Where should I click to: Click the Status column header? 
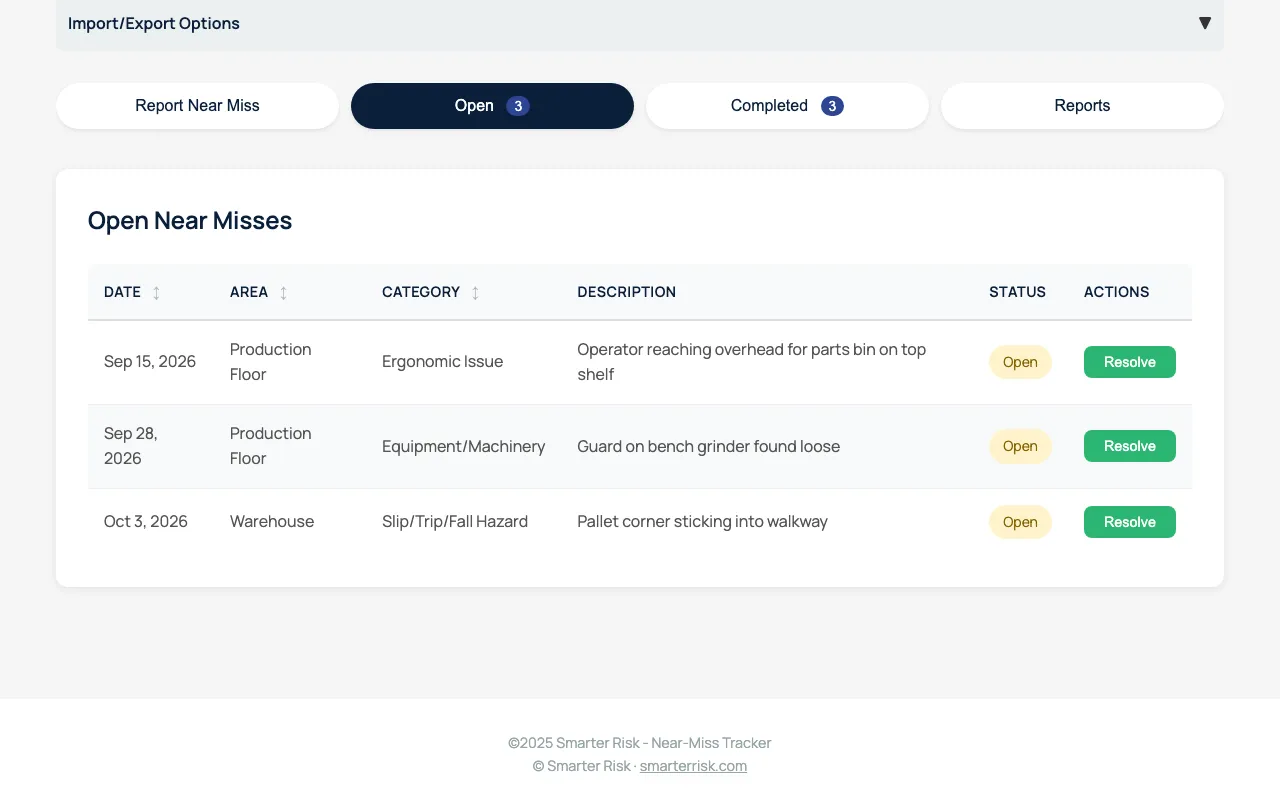click(1017, 292)
